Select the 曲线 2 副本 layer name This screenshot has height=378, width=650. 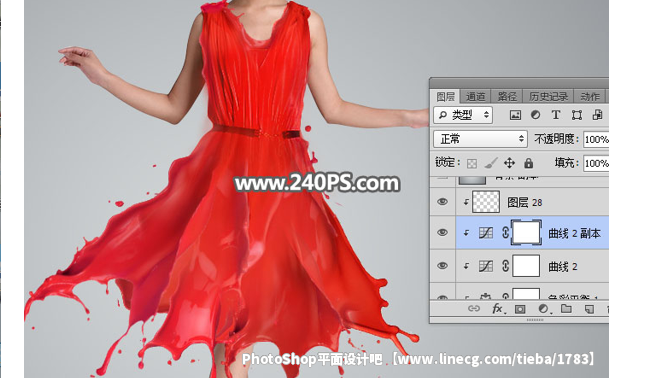tap(574, 233)
